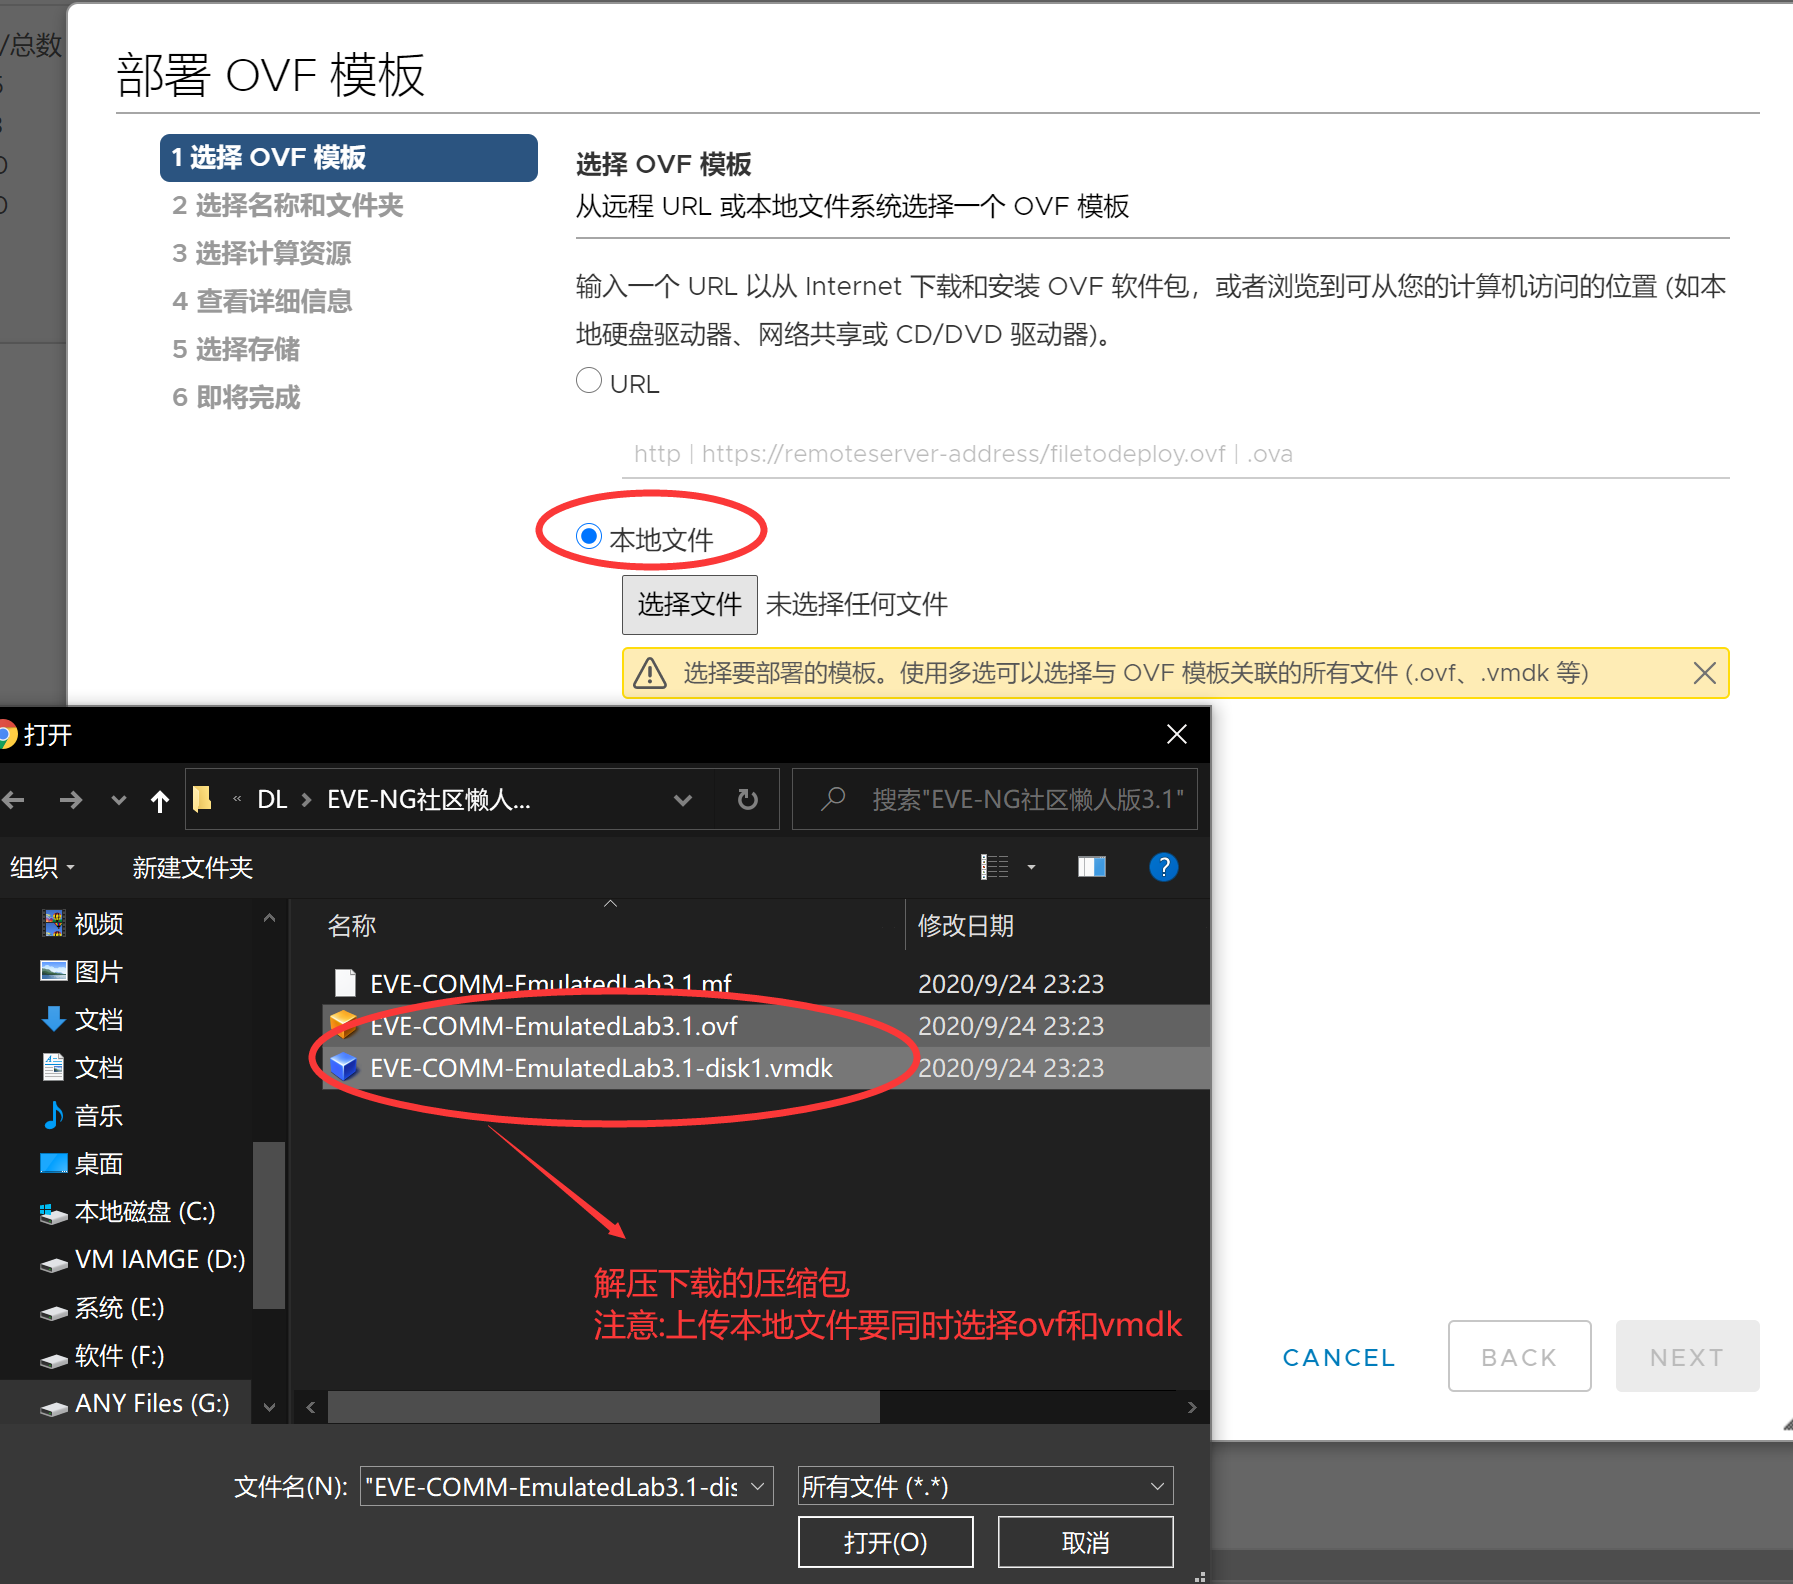Dismiss the yellow warning banner

(x=1705, y=673)
